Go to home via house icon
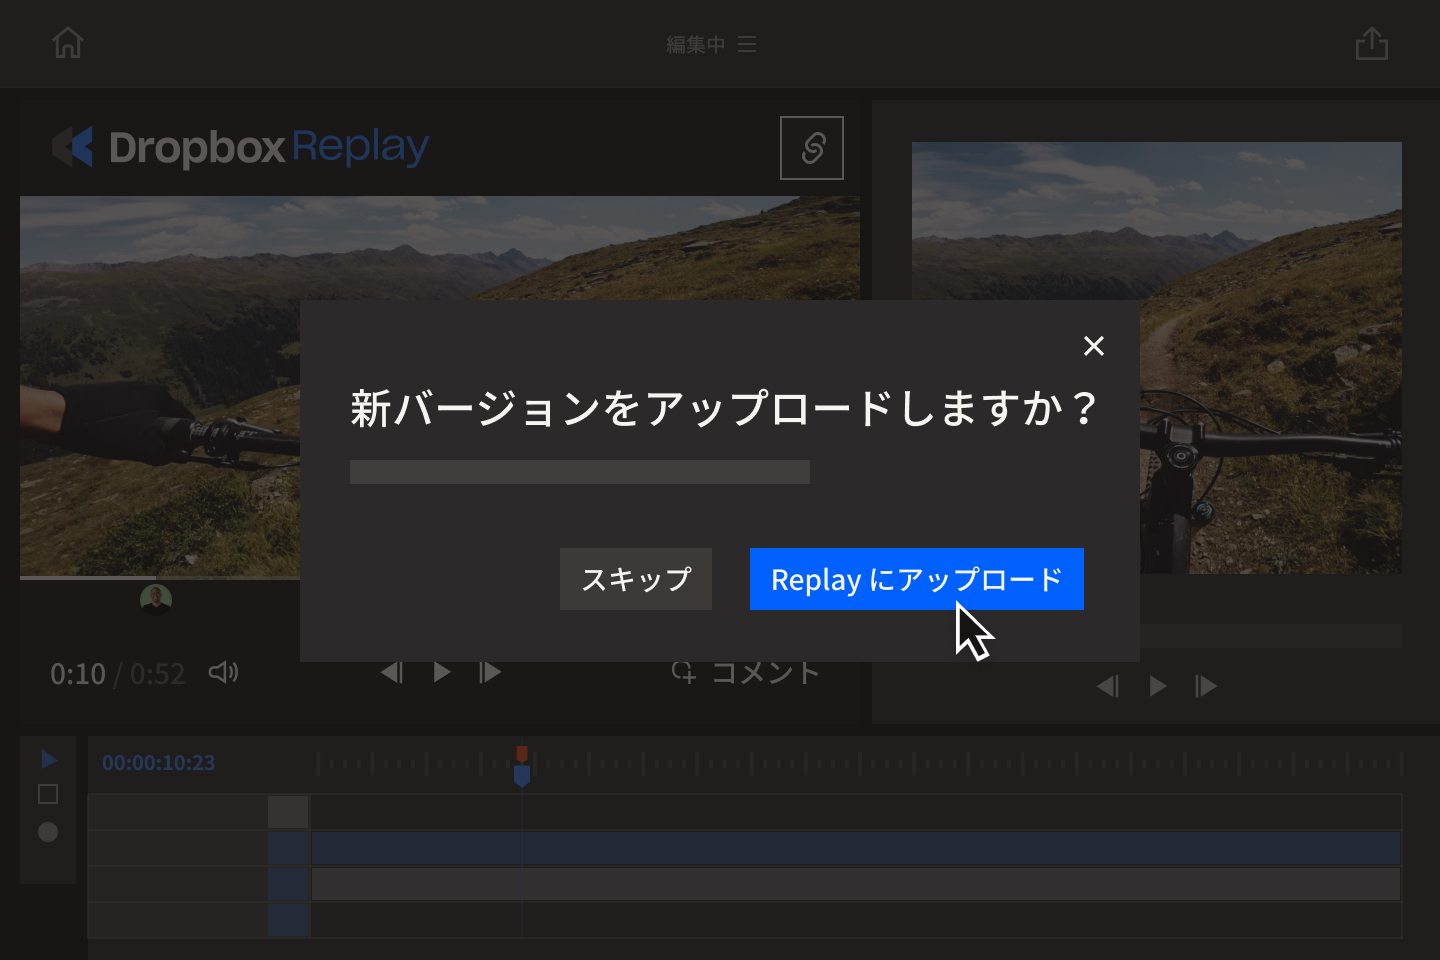This screenshot has height=960, width=1440. pyautogui.click(x=68, y=43)
